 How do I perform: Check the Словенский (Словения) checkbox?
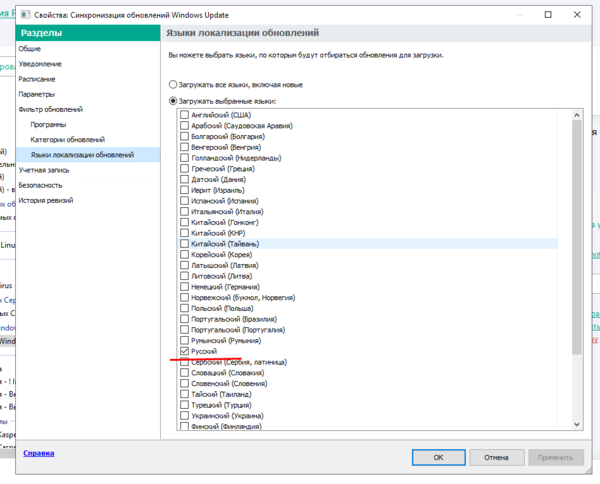pyautogui.click(x=184, y=383)
